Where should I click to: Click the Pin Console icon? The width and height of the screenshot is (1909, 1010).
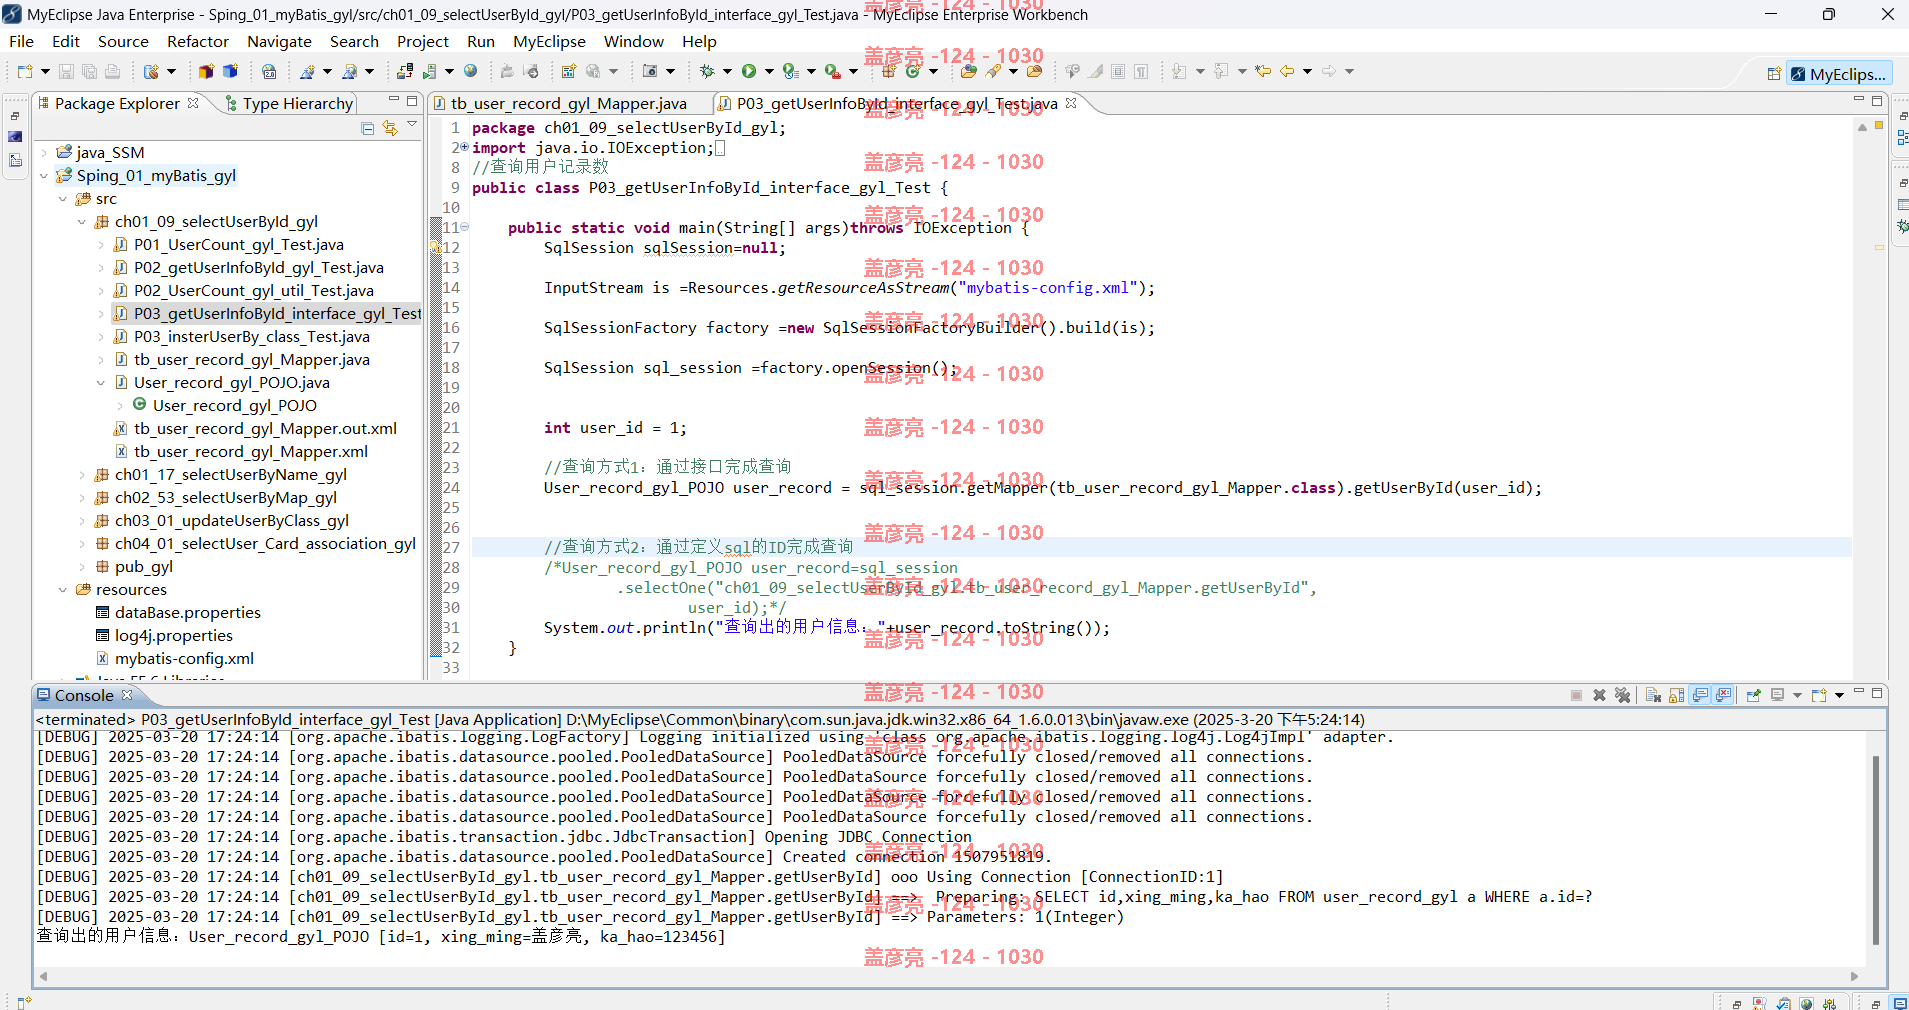[x=1753, y=695]
